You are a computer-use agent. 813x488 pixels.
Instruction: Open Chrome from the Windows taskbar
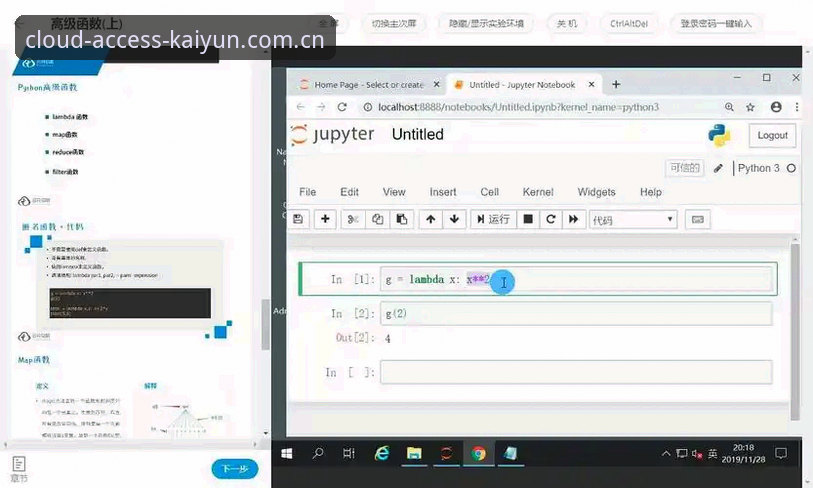click(478, 454)
